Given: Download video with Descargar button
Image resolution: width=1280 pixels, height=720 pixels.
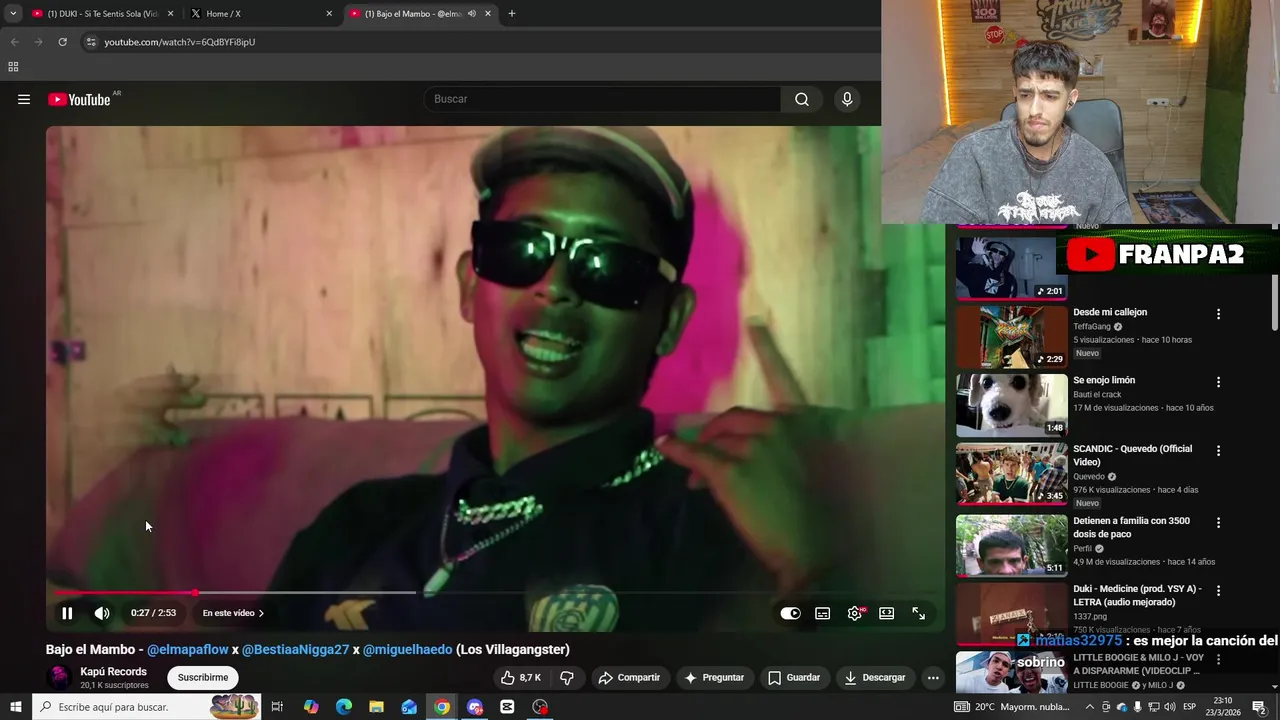Looking at the screenshot, I should point(875,677).
